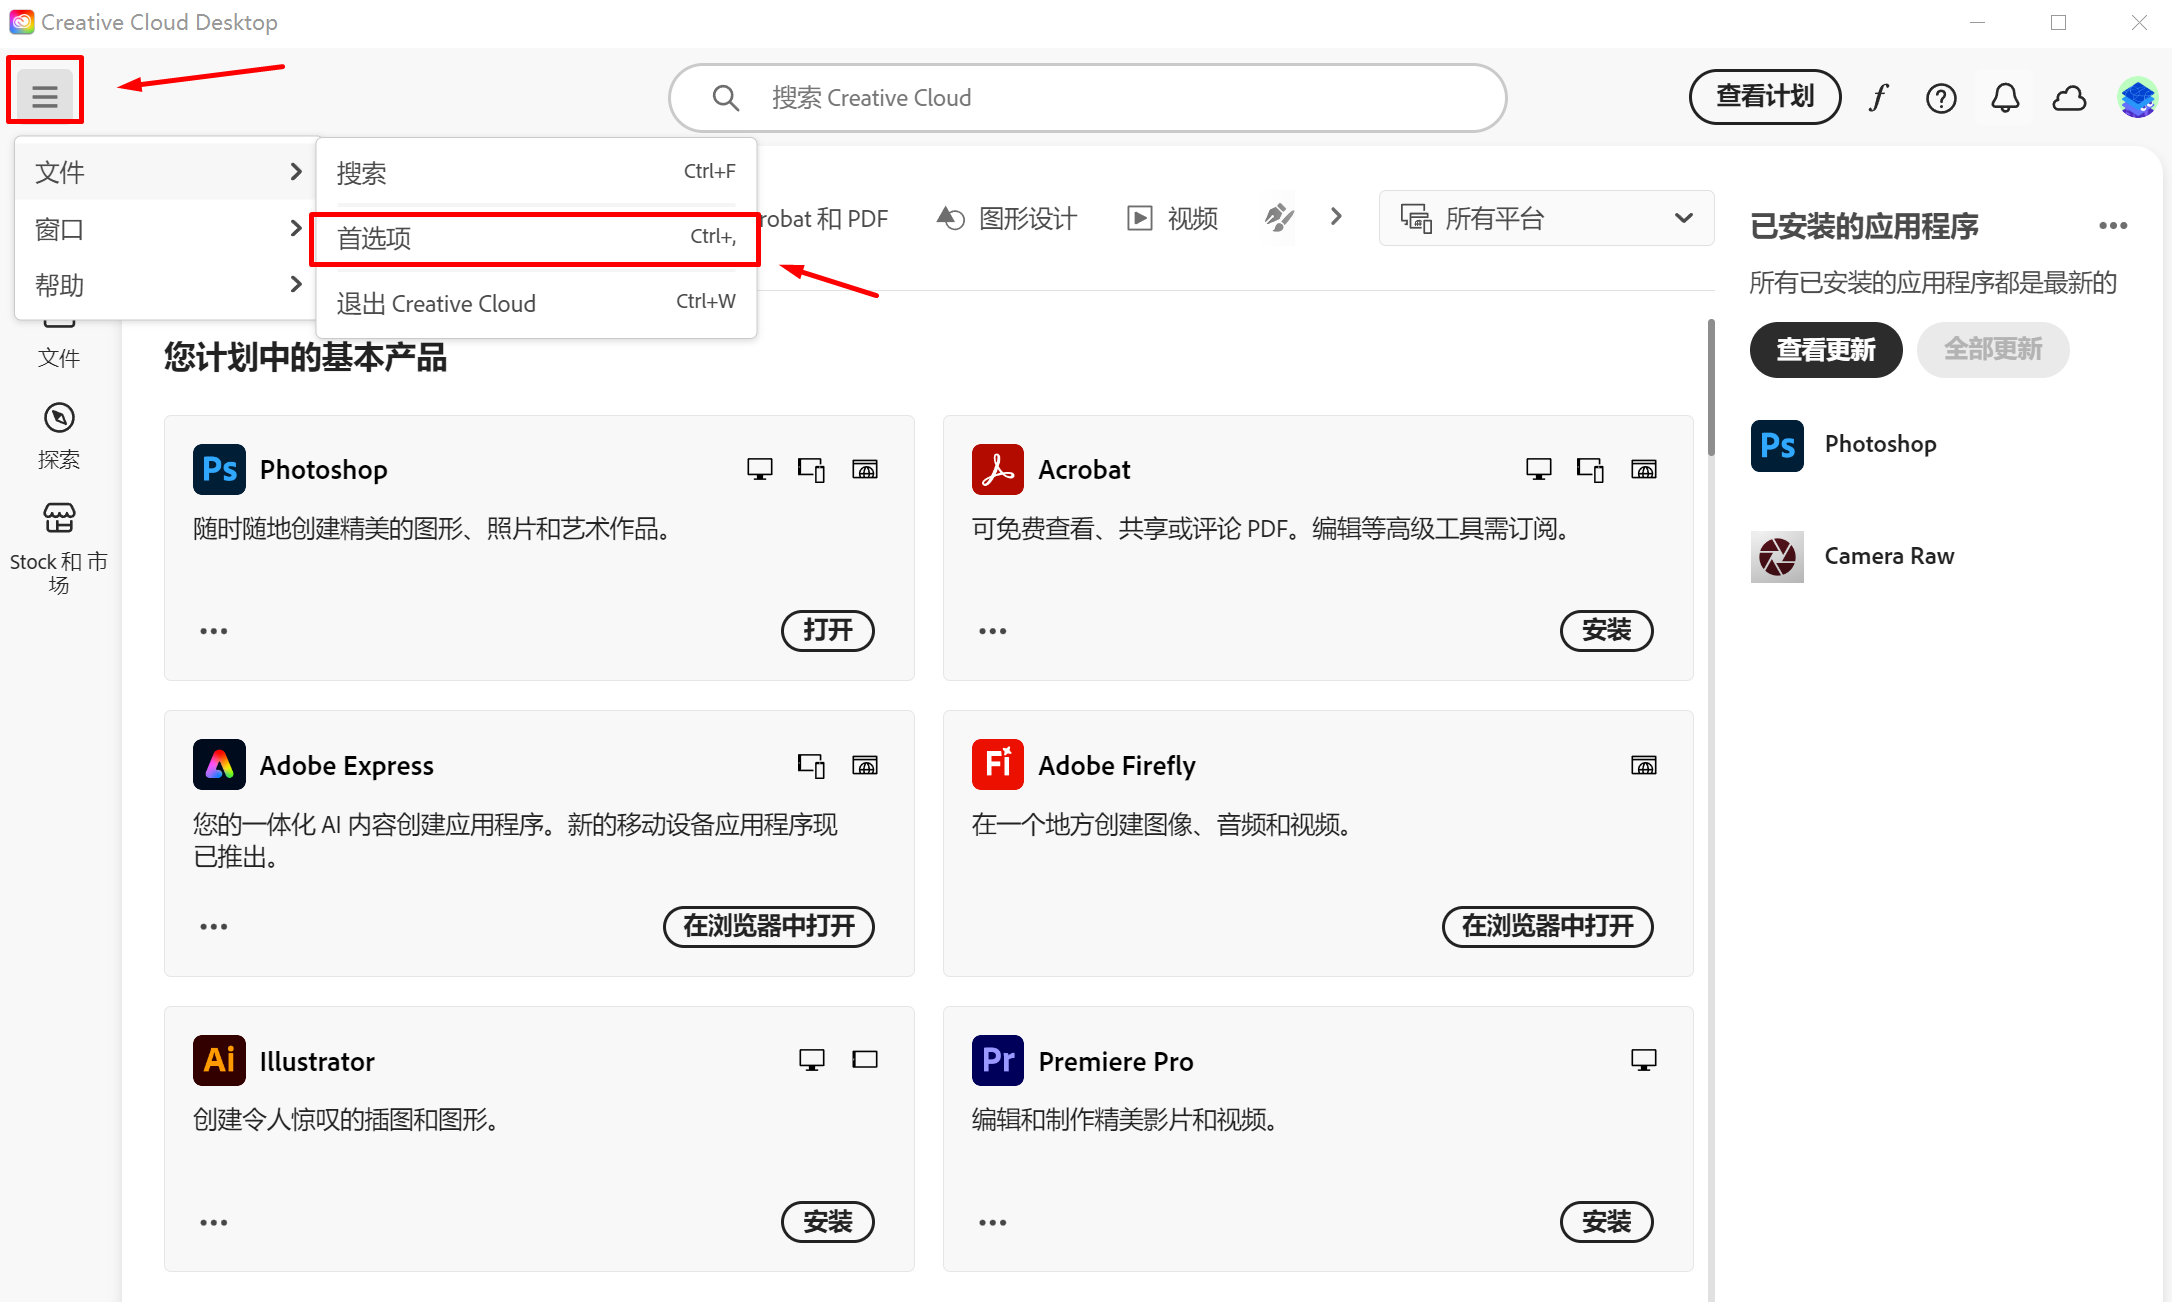Click the Adobe Firefly app icon
Viewport: 2172px width, 1302px height.
pyautogui.click(x=998, y=765)
